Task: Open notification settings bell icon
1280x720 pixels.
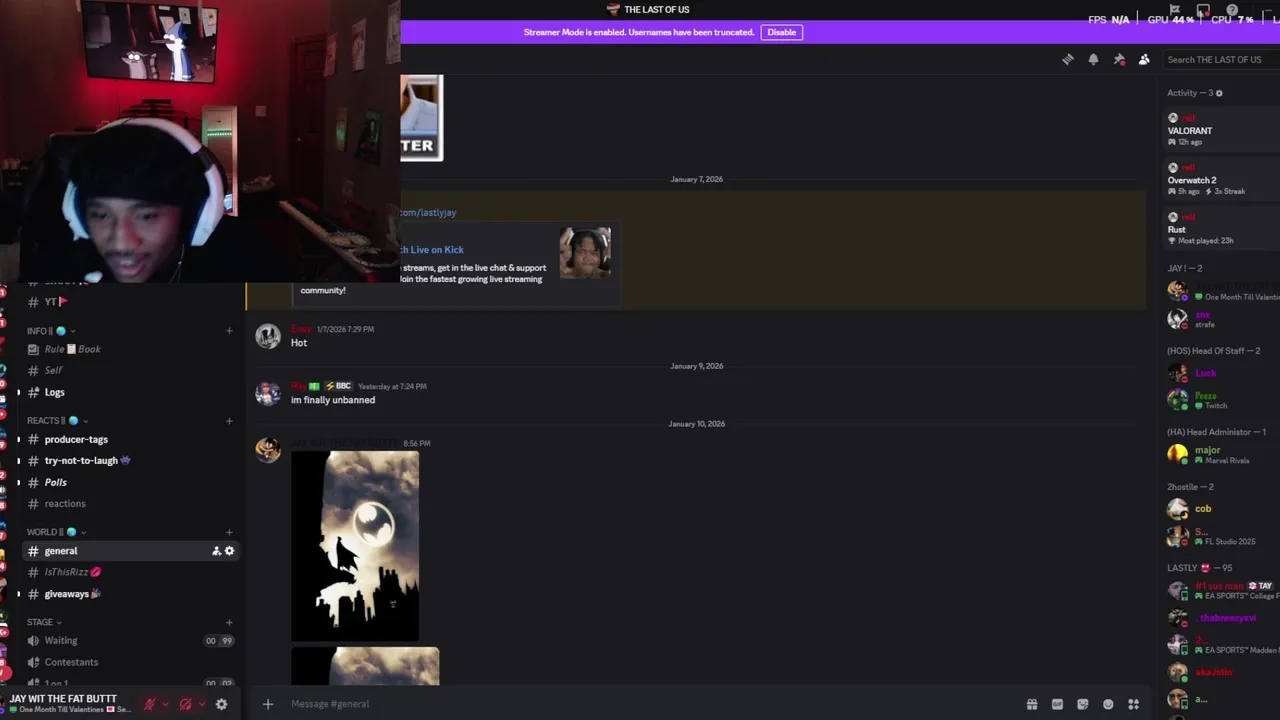Action: tap(1093, 60)
